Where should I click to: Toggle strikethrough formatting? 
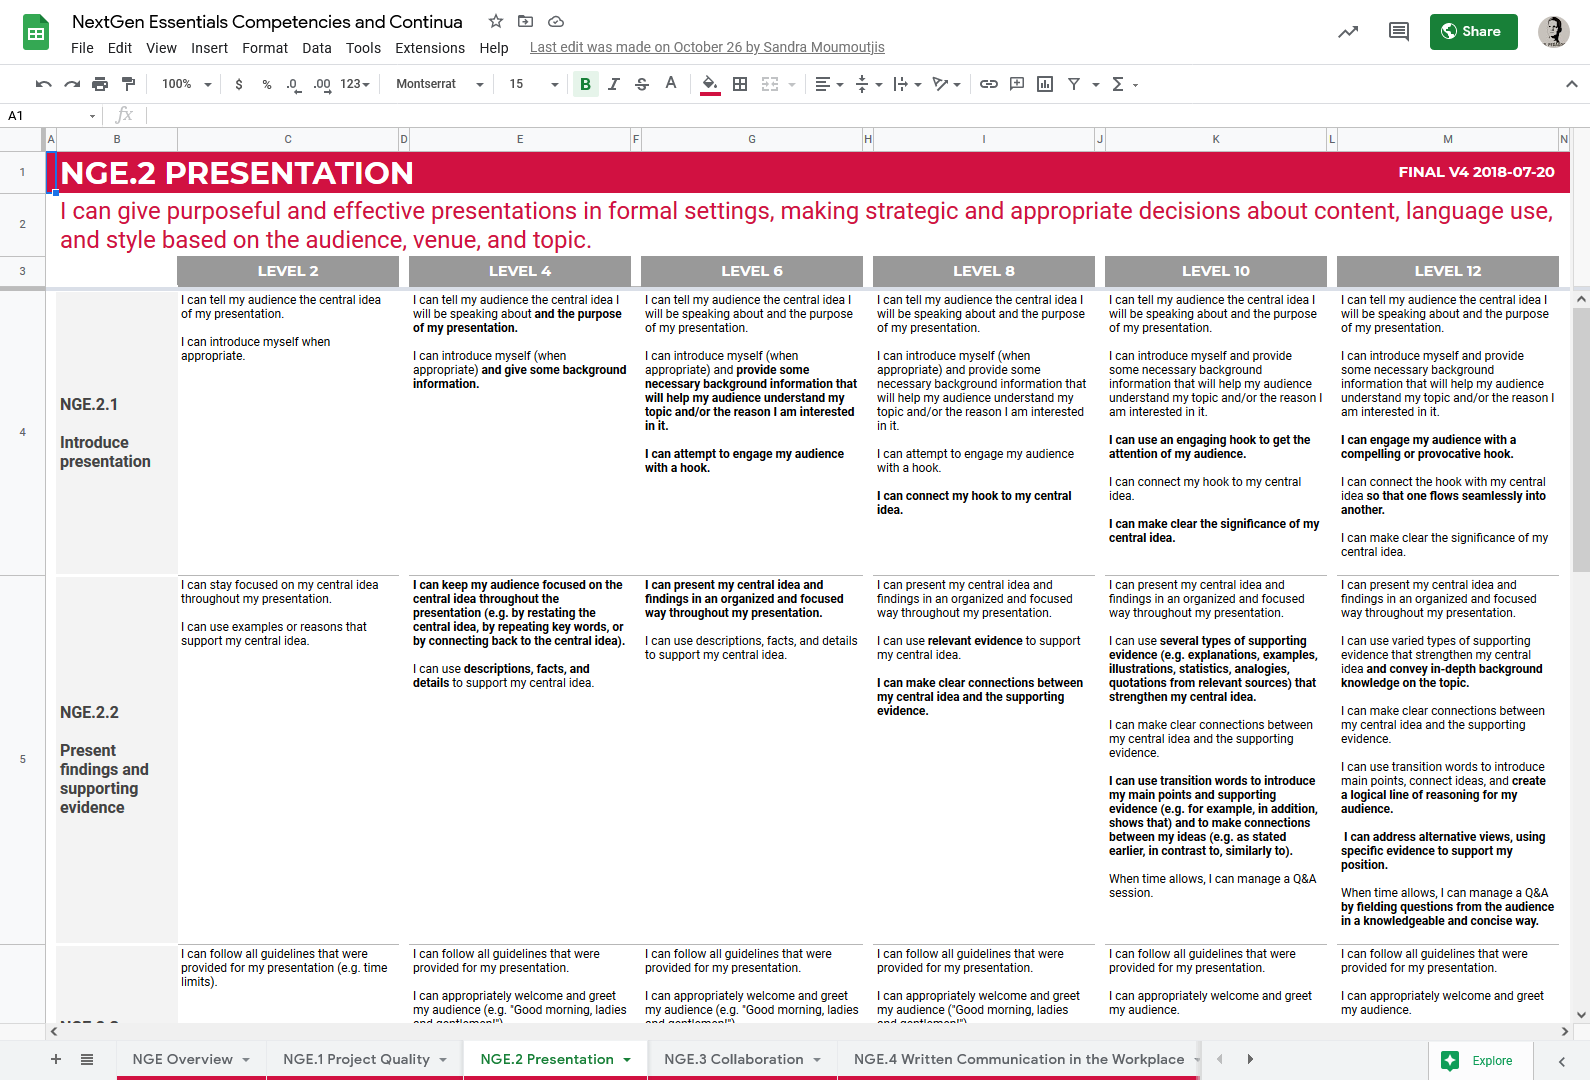point(642,84)
